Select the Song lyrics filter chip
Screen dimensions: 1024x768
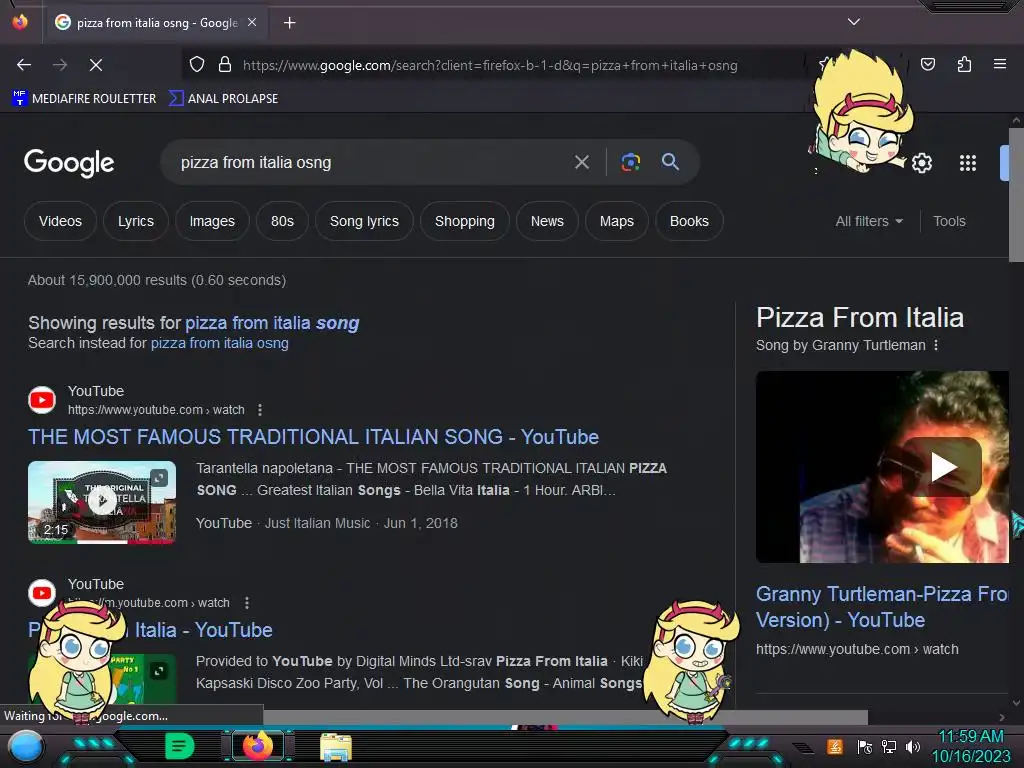tap(364, 221)
